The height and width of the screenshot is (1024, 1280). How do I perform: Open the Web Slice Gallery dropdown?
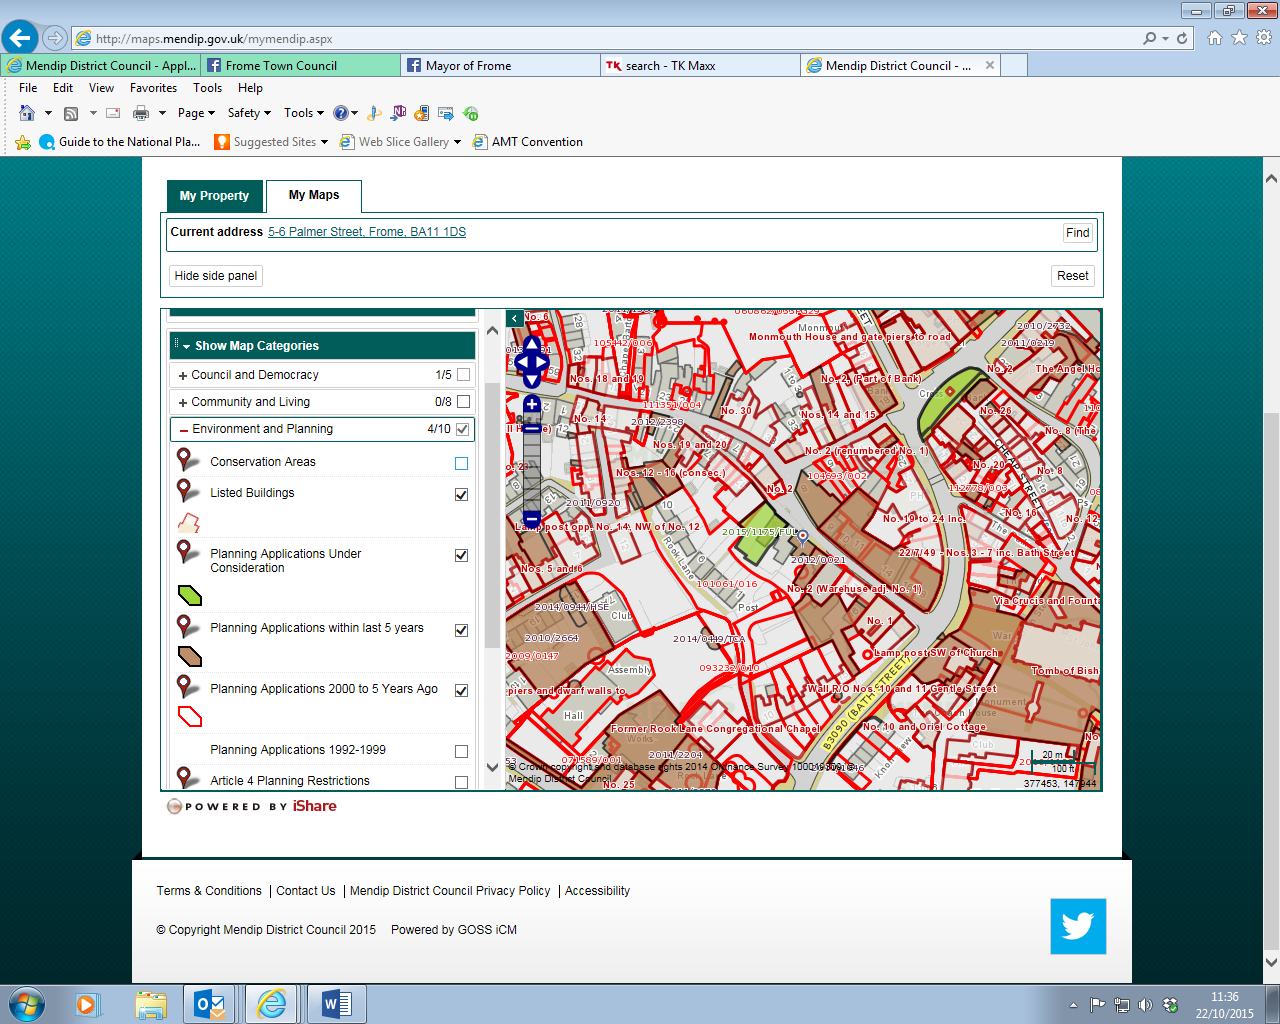point(400,142)
